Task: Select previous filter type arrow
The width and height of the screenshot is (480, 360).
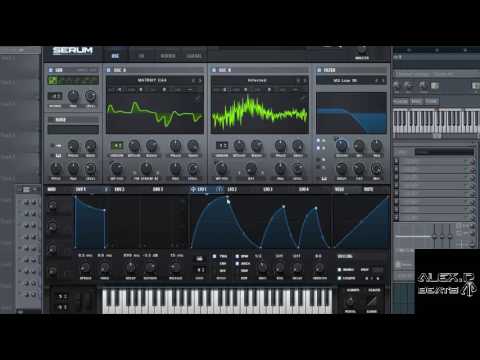Action: pos(376,80)
